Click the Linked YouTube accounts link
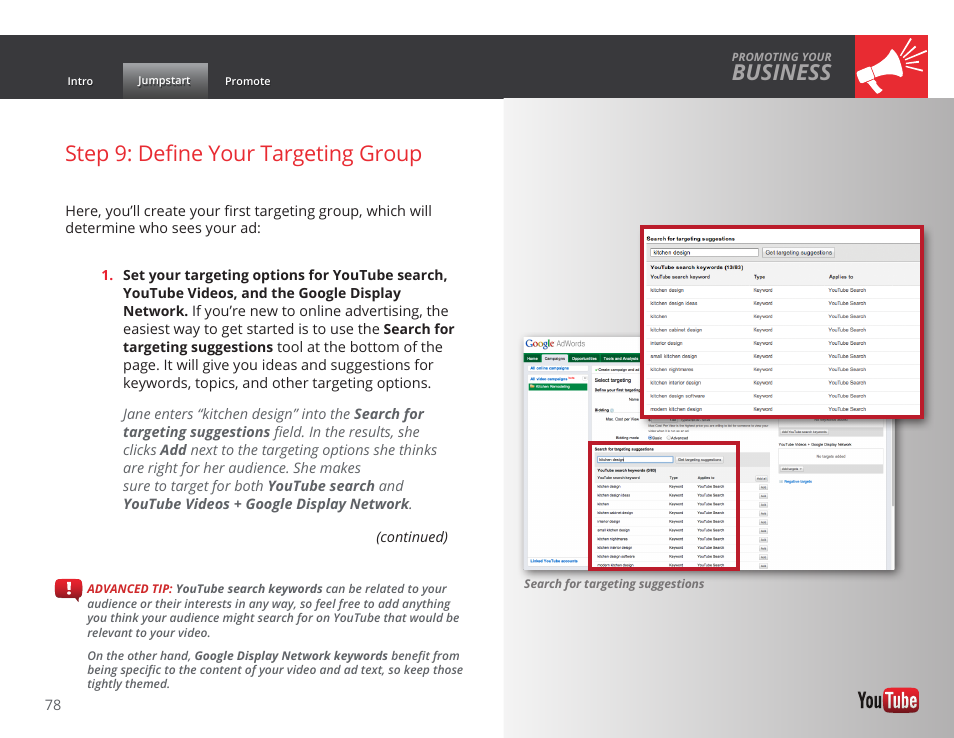 click(x=554, y=561)
